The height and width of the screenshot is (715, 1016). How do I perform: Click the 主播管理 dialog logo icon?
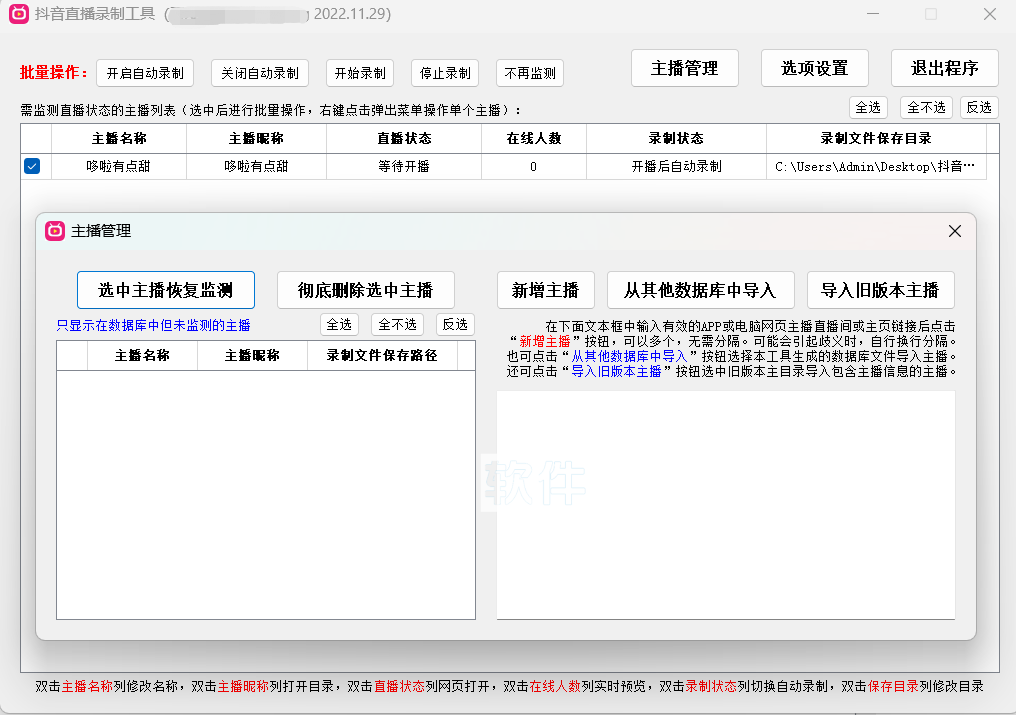click(x=55, y=231)
